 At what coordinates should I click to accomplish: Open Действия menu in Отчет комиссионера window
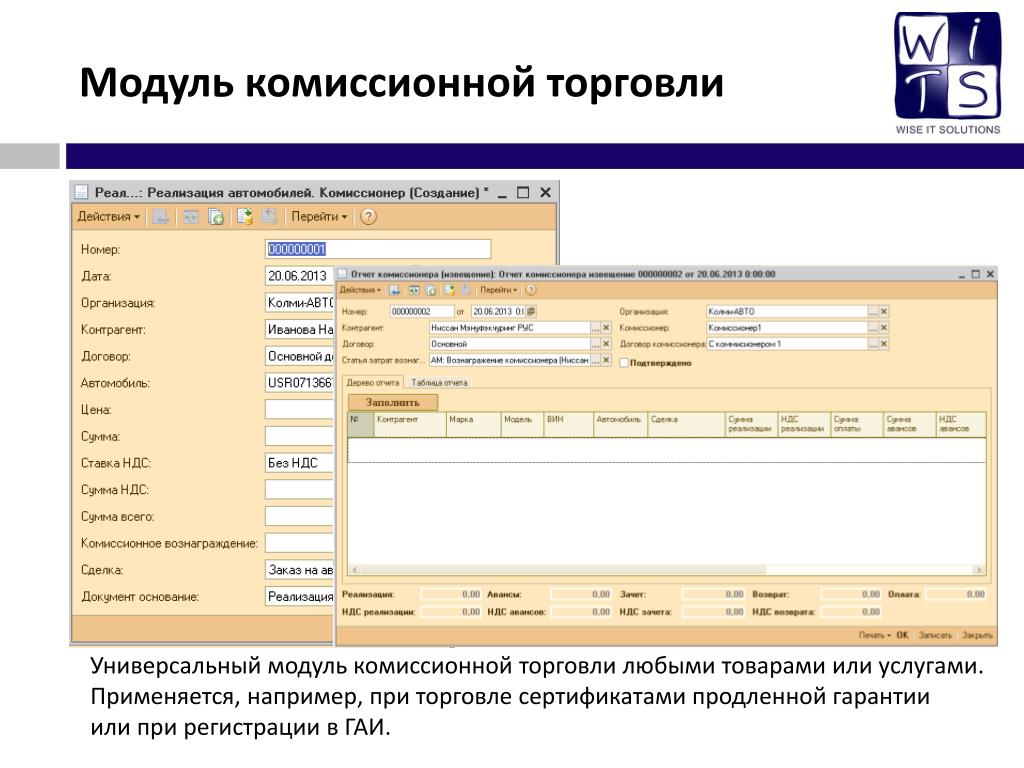click(x=360, y=290)
